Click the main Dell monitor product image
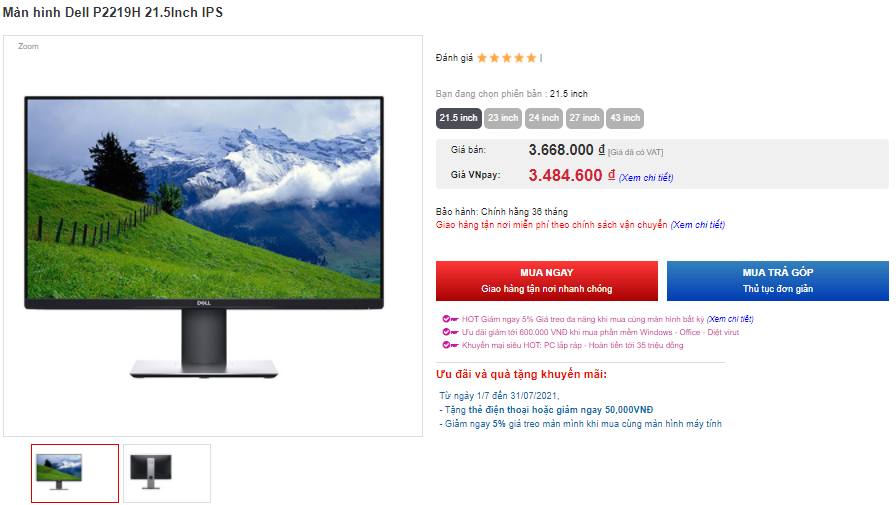 204,237
